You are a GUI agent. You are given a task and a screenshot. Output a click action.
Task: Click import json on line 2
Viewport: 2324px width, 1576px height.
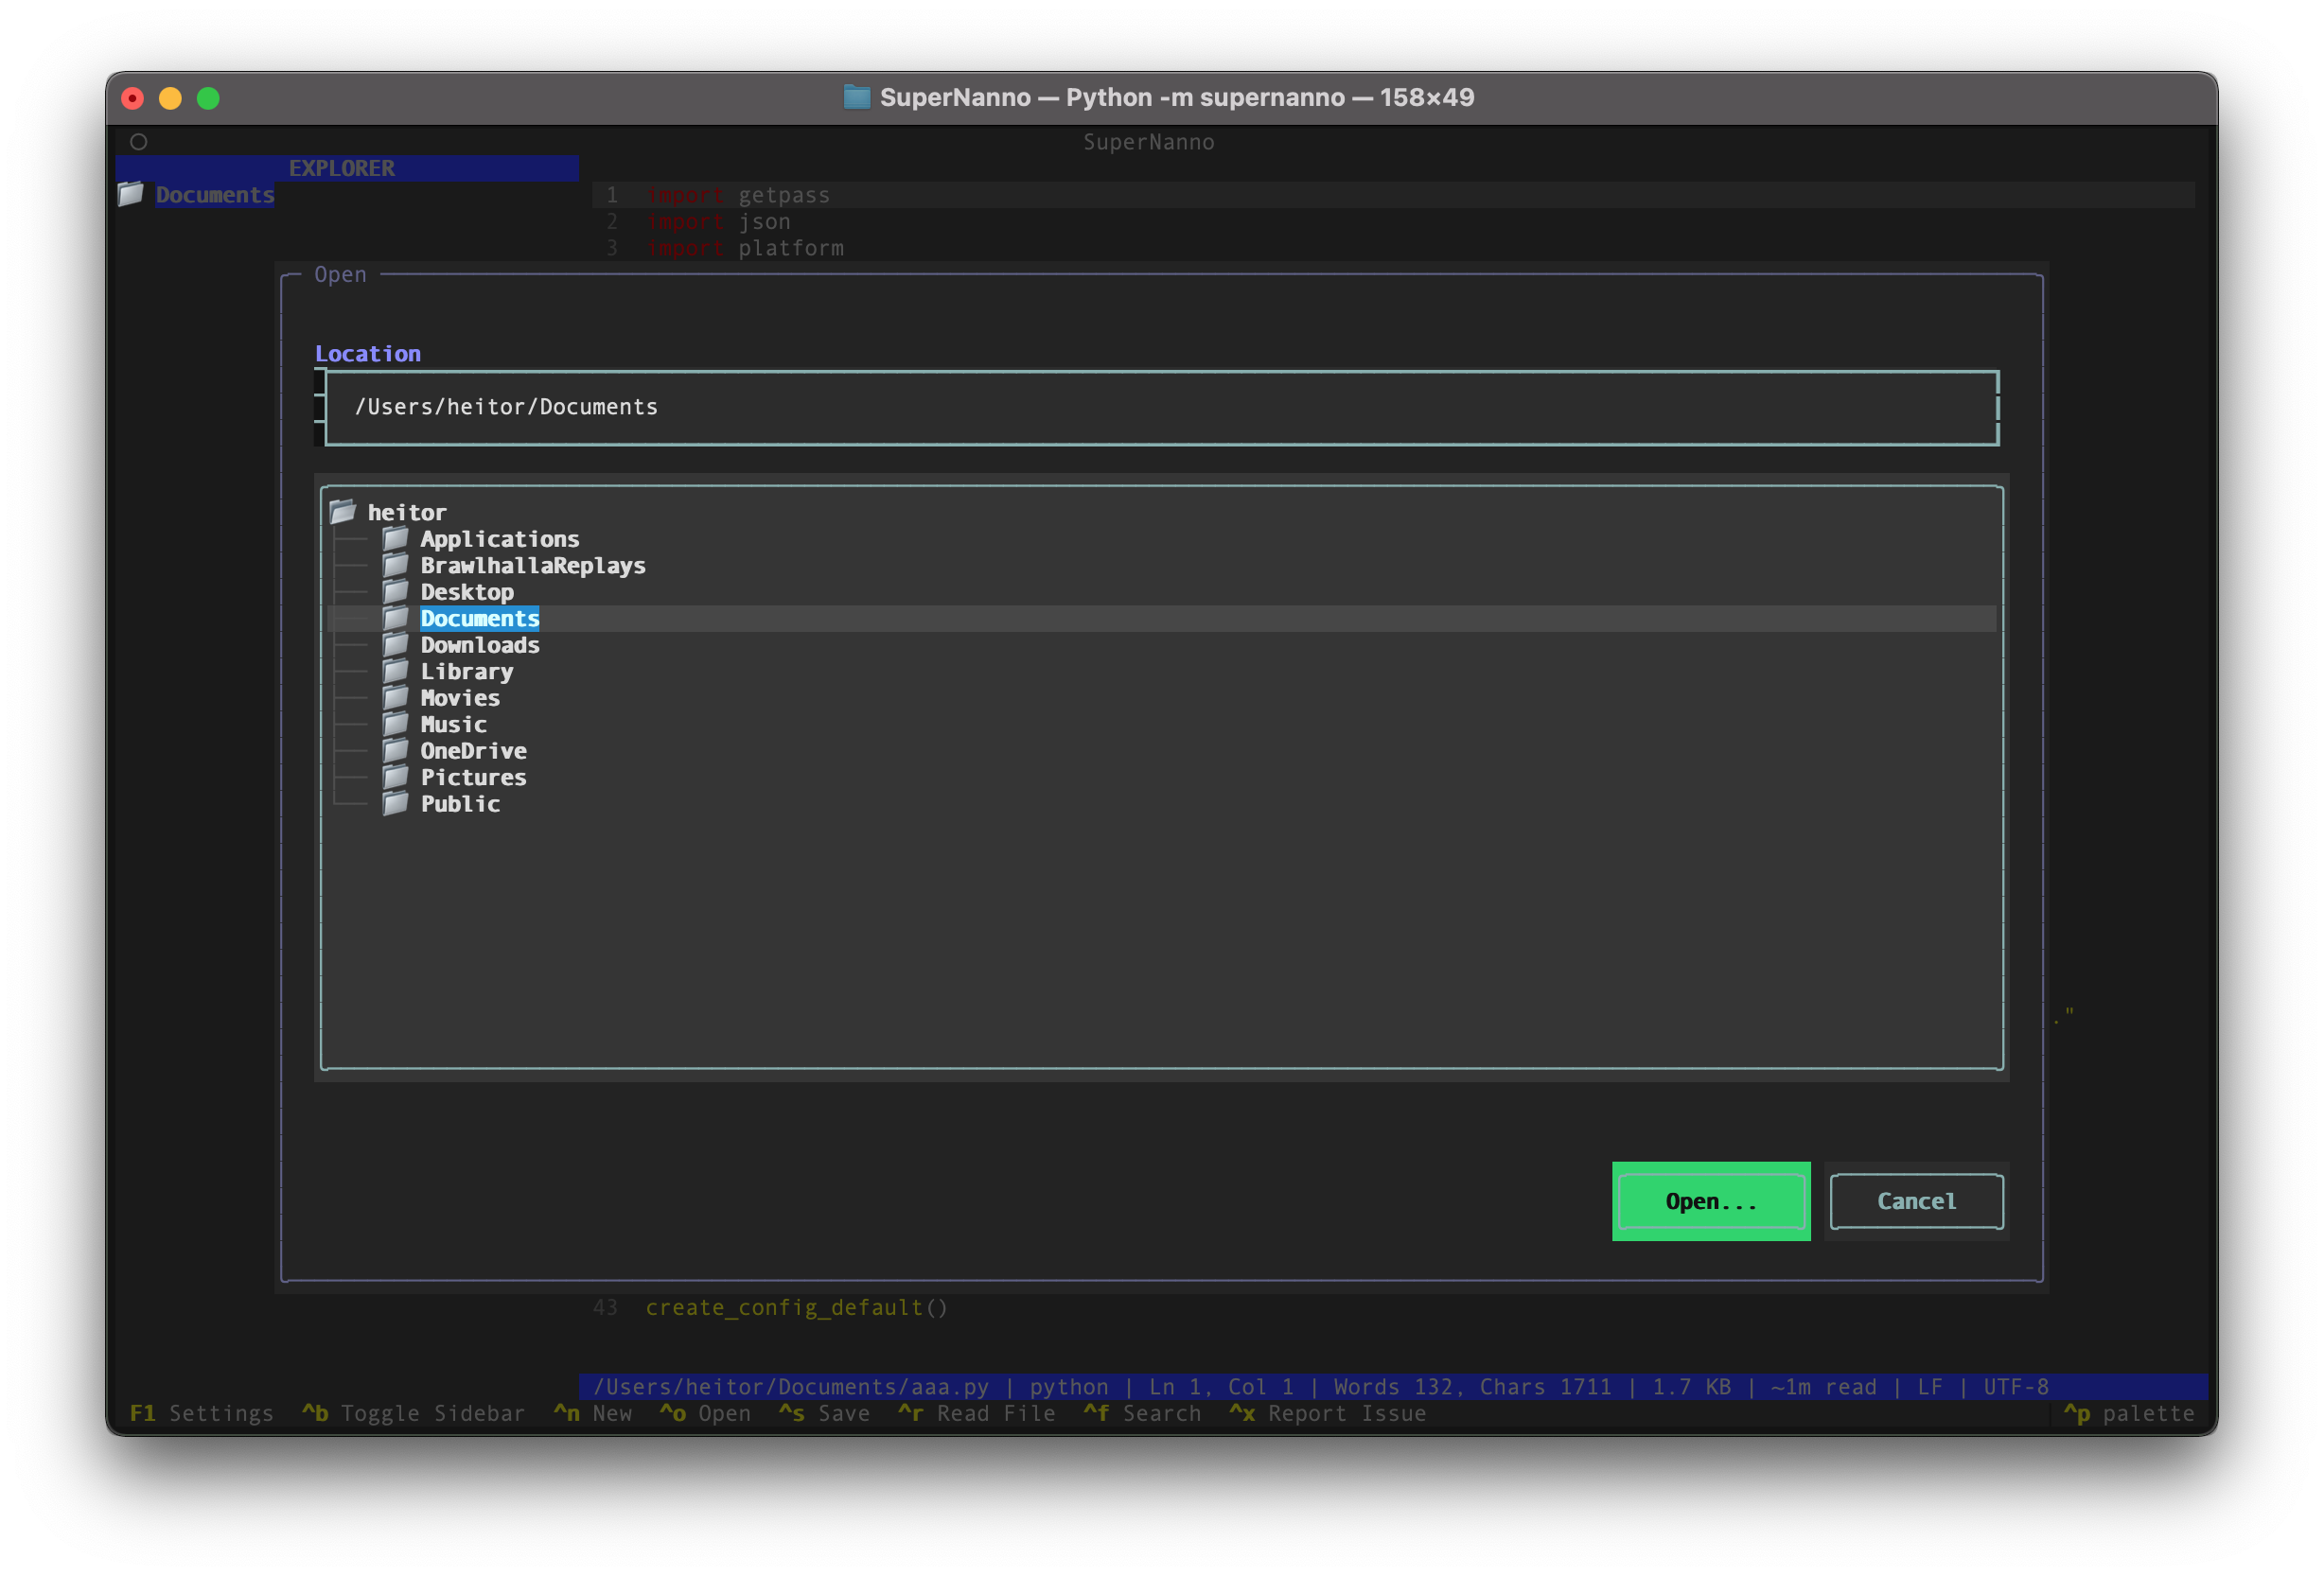[x=718, y=221]
